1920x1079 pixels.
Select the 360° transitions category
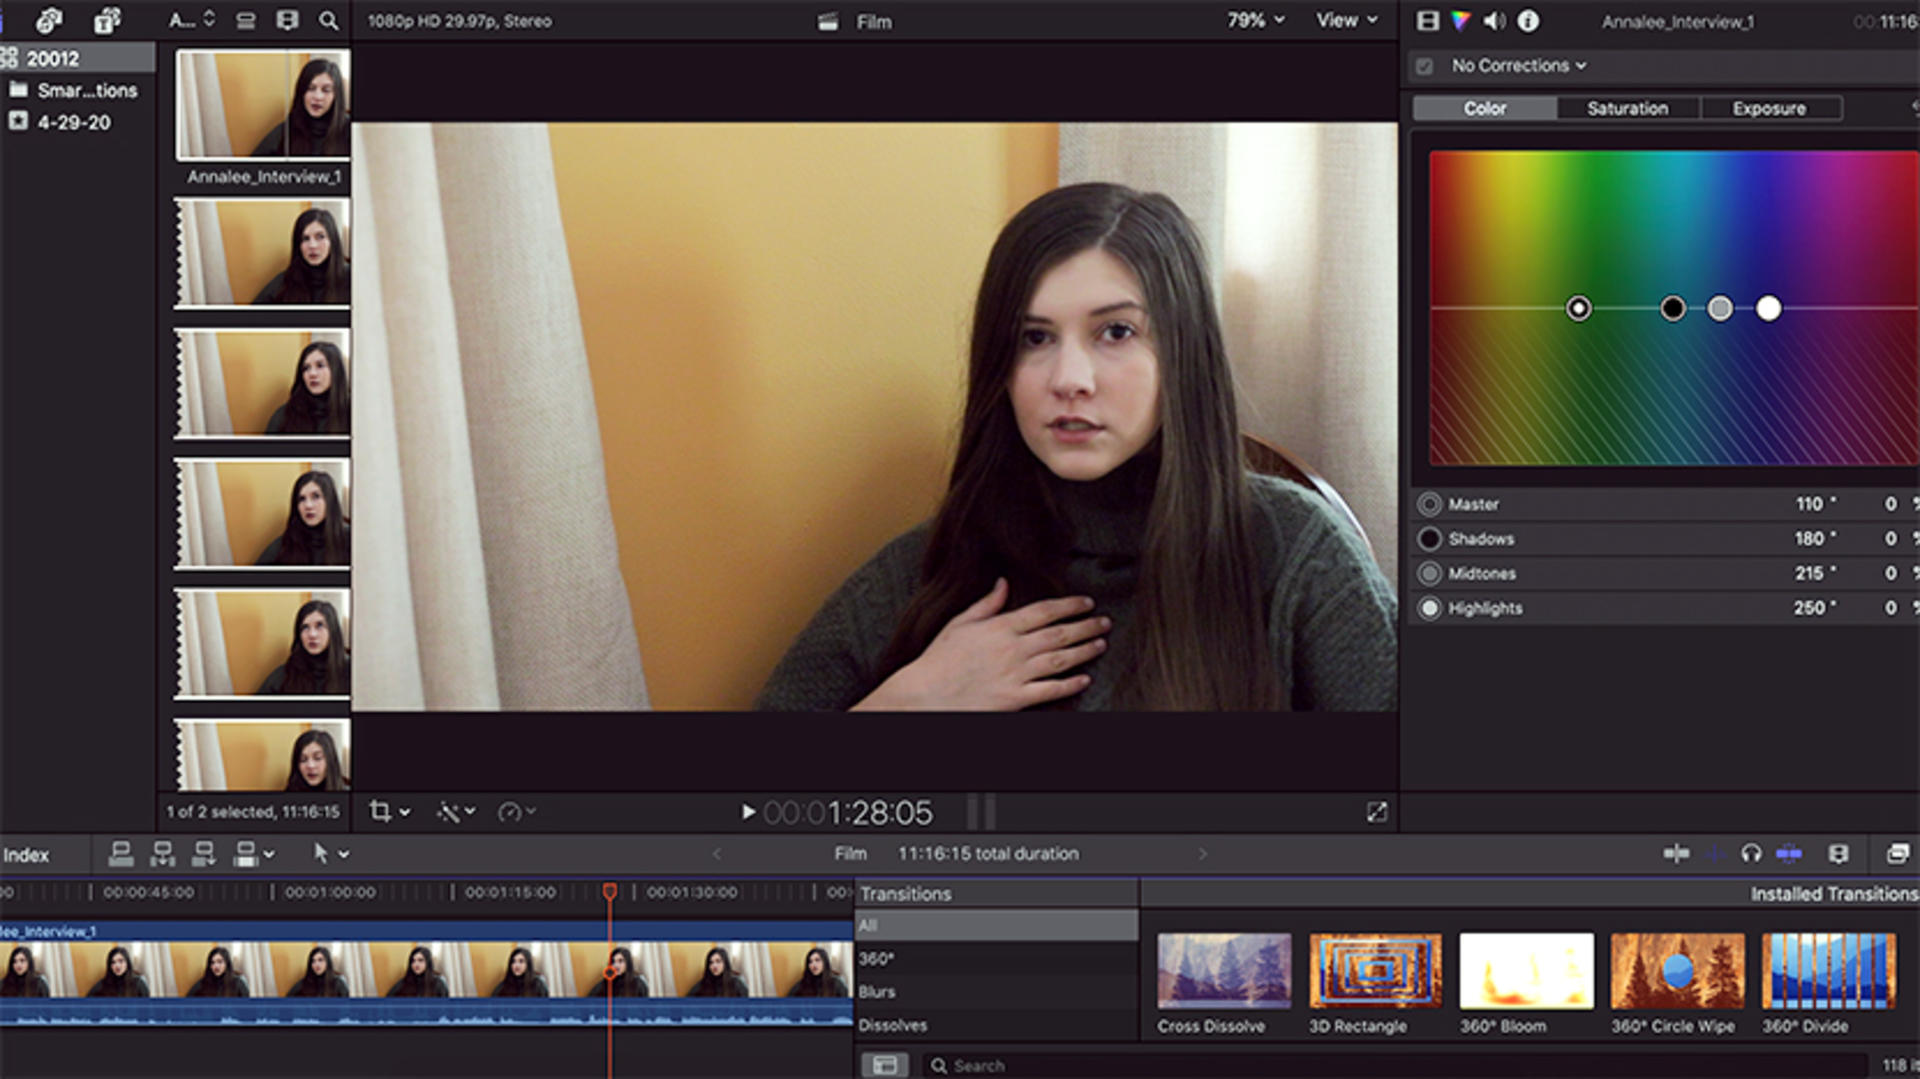(997, 958)
